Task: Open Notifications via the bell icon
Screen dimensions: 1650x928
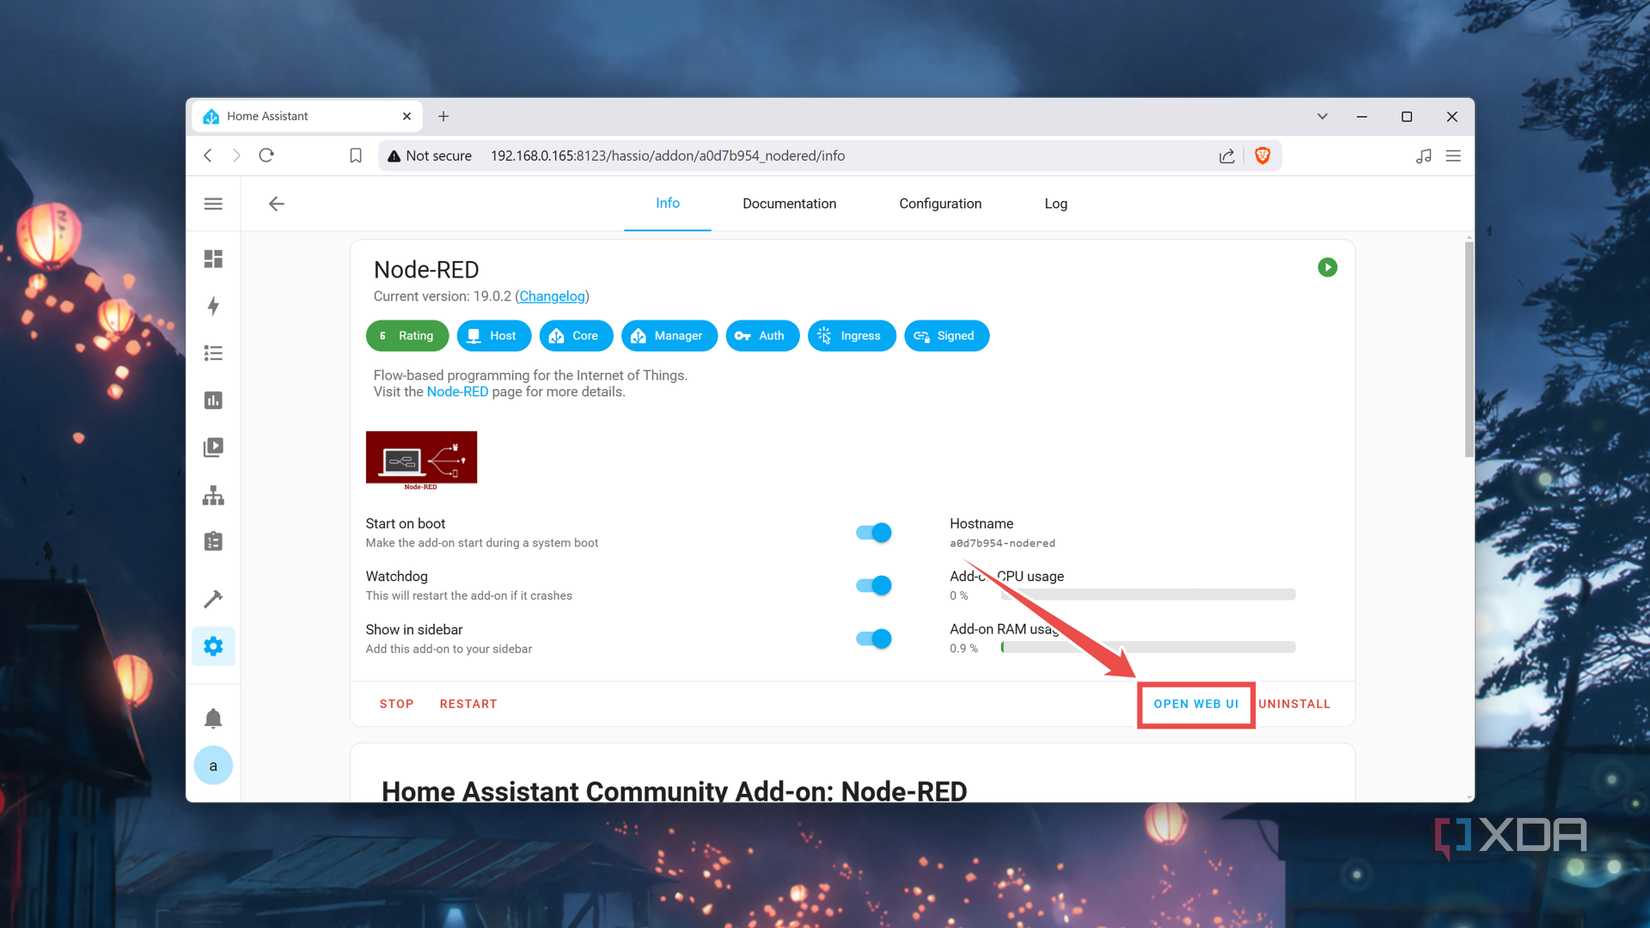Action: (x=213, y=717)
